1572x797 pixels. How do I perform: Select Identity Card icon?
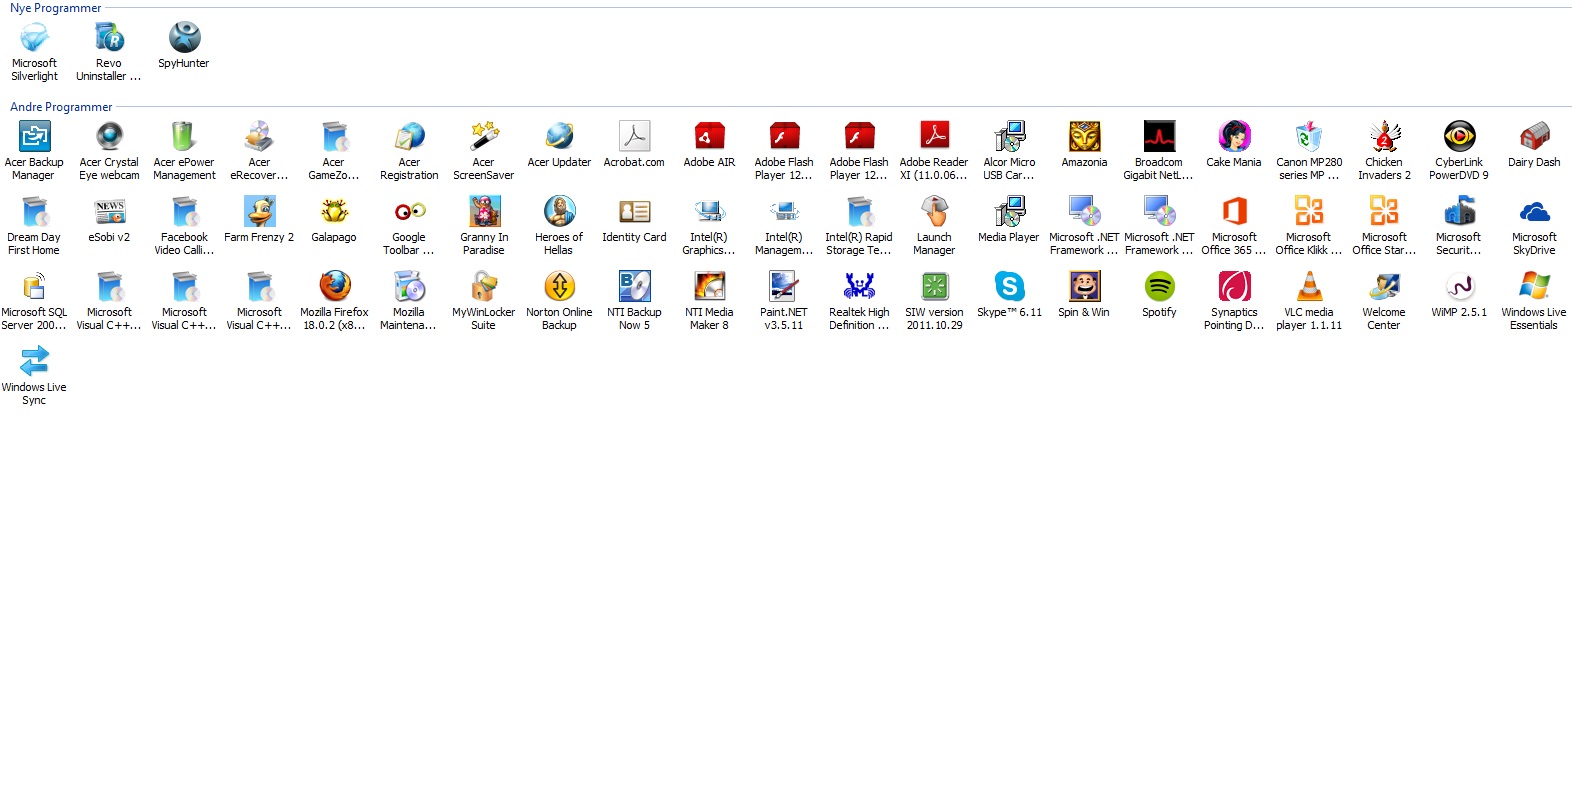tap(634, 211)
